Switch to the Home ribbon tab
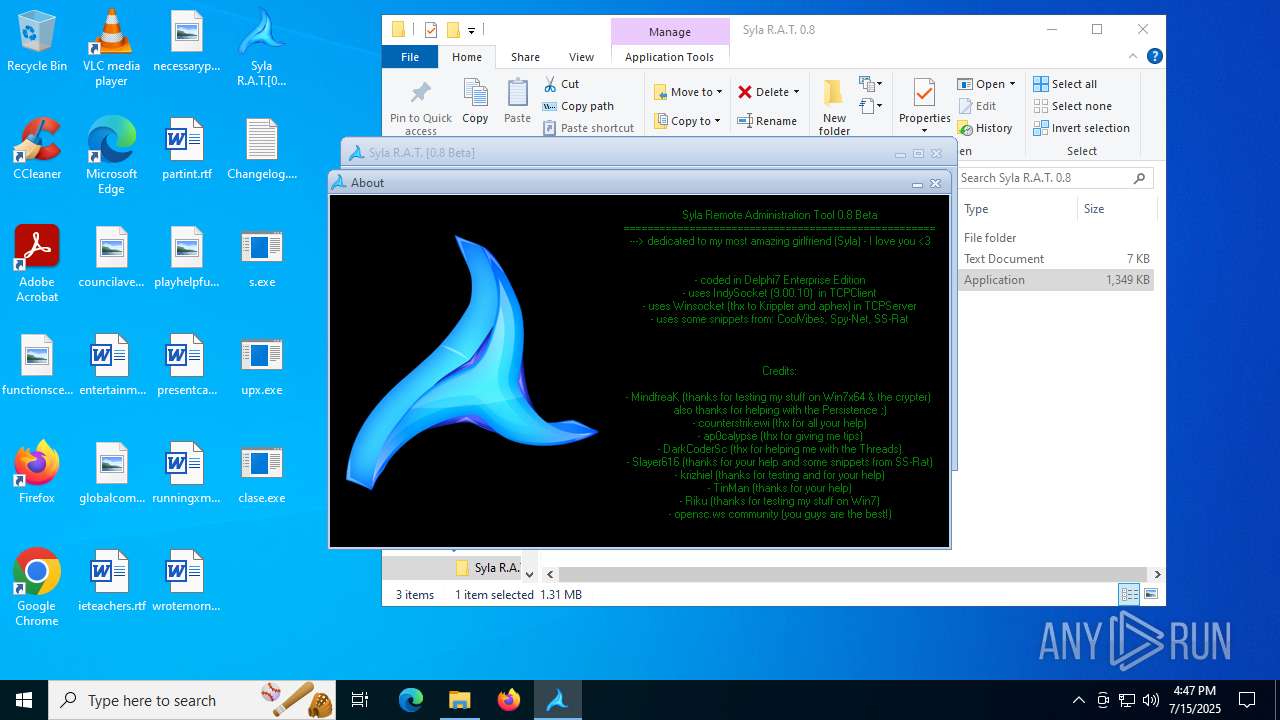This screenshot has width=1280, height=720. tap(466, 57)
